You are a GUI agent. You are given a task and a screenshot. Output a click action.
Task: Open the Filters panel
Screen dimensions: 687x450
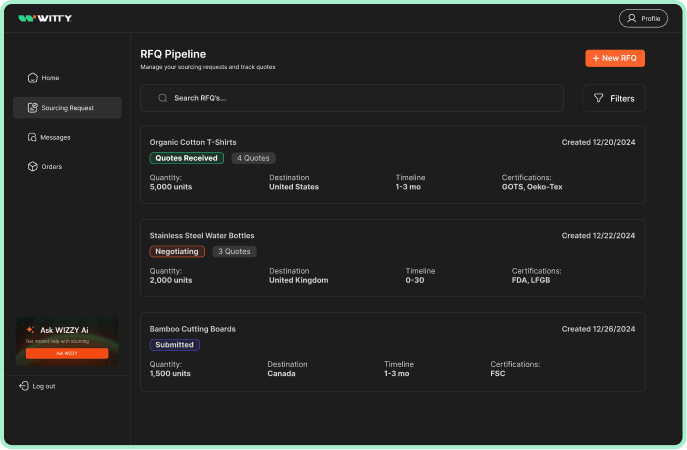(614, 98)
